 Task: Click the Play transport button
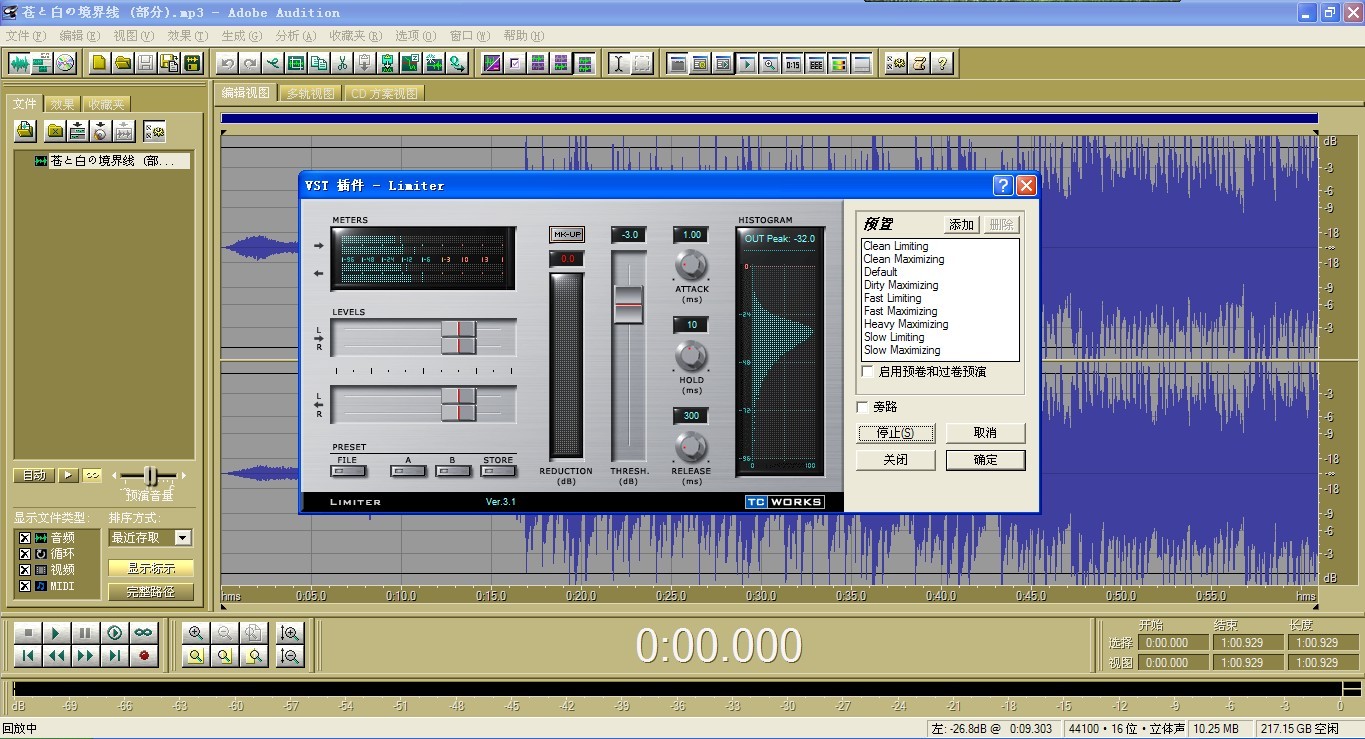pos(57,633)
